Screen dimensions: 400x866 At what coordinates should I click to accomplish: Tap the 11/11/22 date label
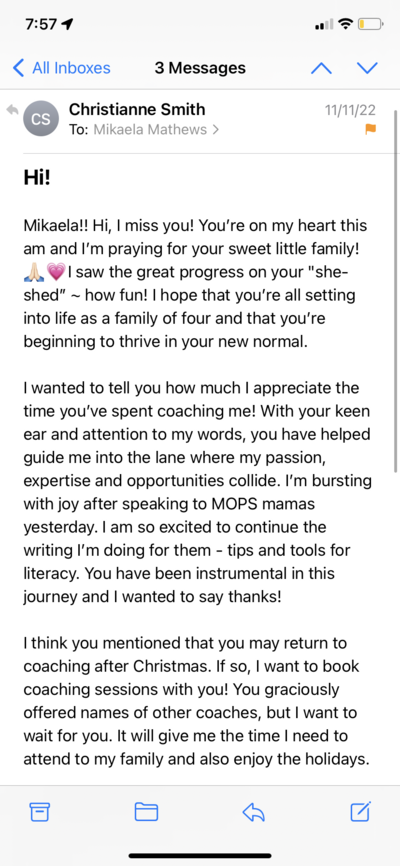tap(350, 110)
